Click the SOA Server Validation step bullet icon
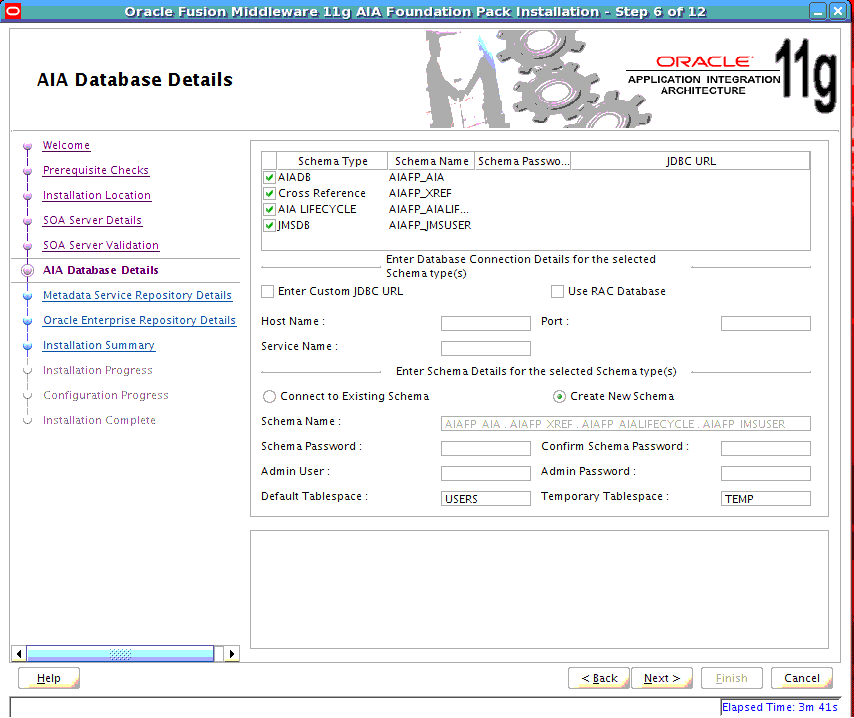The image size is (854, 718). (27, 246)
